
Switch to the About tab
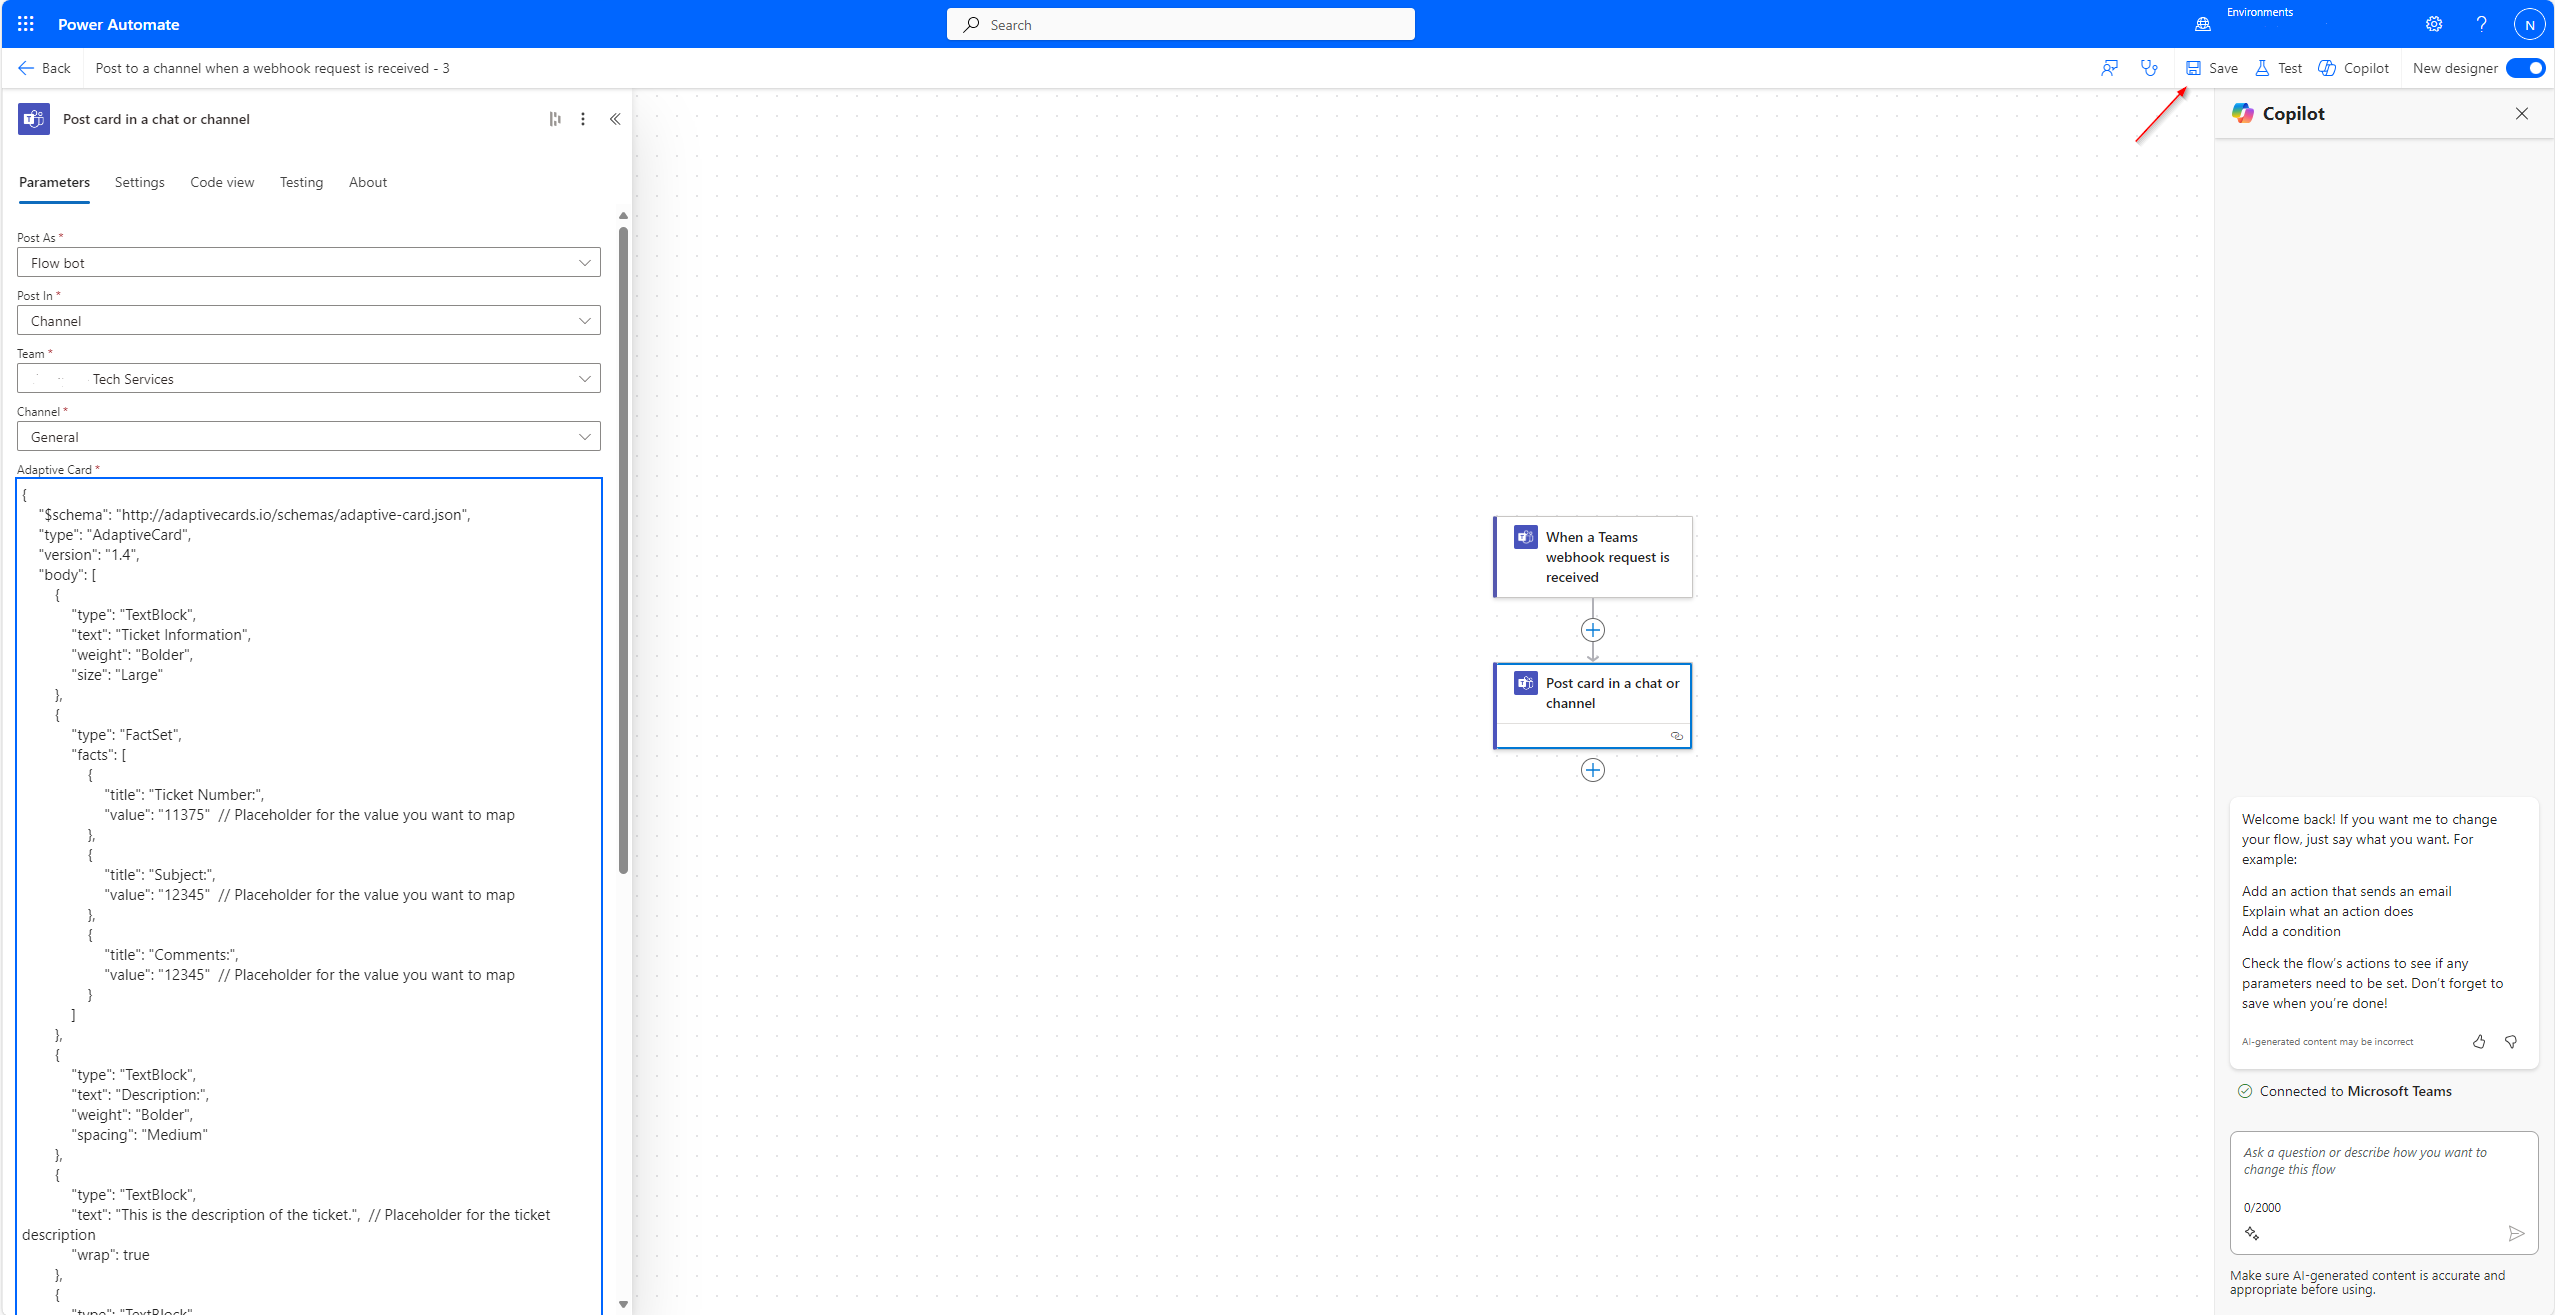[368, 182]
